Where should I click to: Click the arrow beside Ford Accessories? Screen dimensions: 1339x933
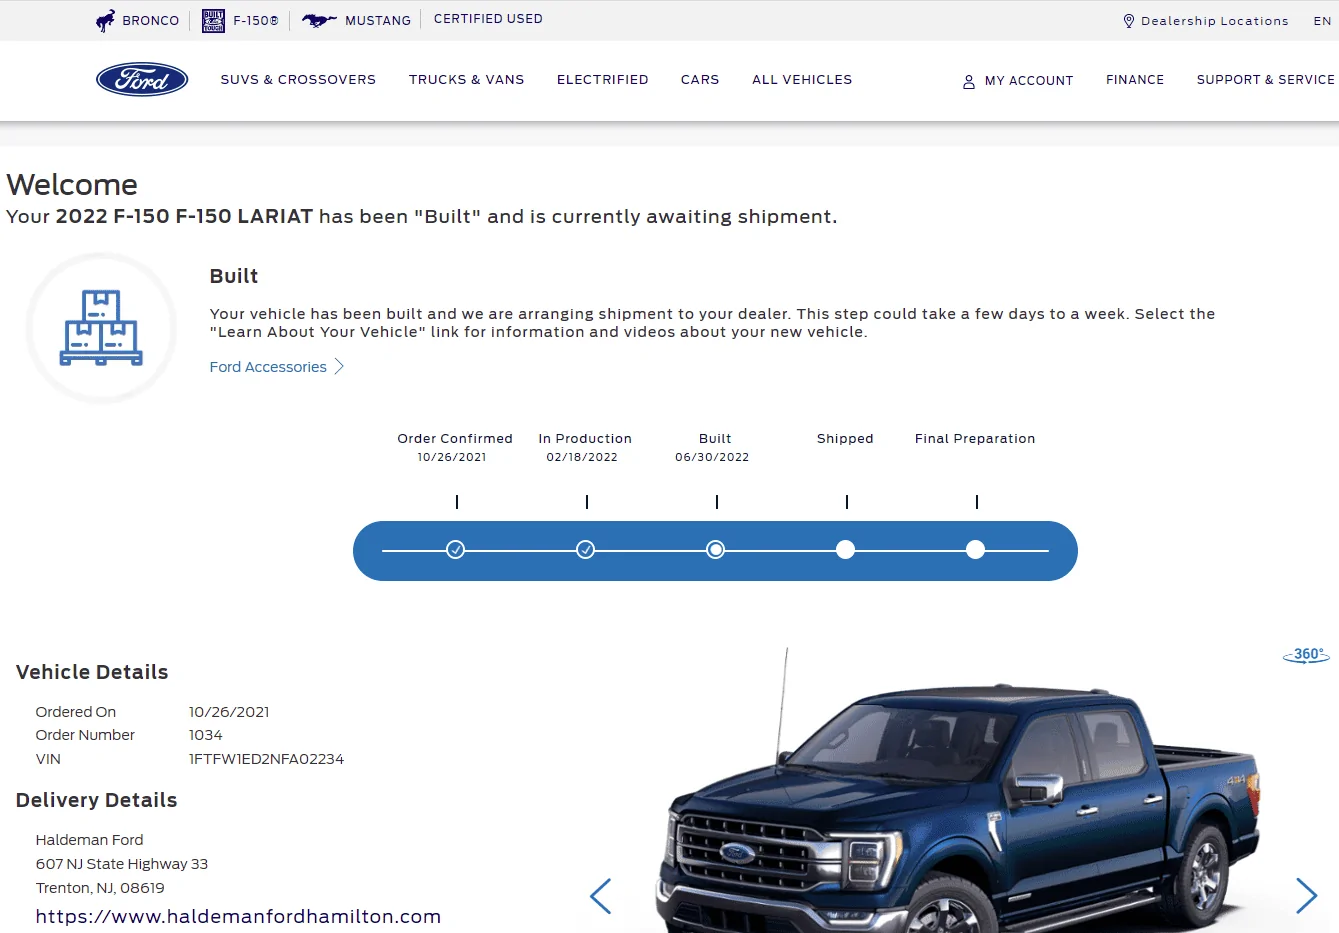click(x=339, y=367)
